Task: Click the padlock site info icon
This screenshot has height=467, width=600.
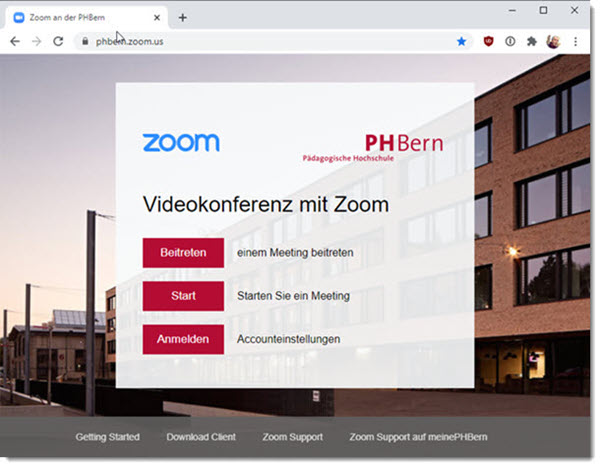Action: click(85, 41)
